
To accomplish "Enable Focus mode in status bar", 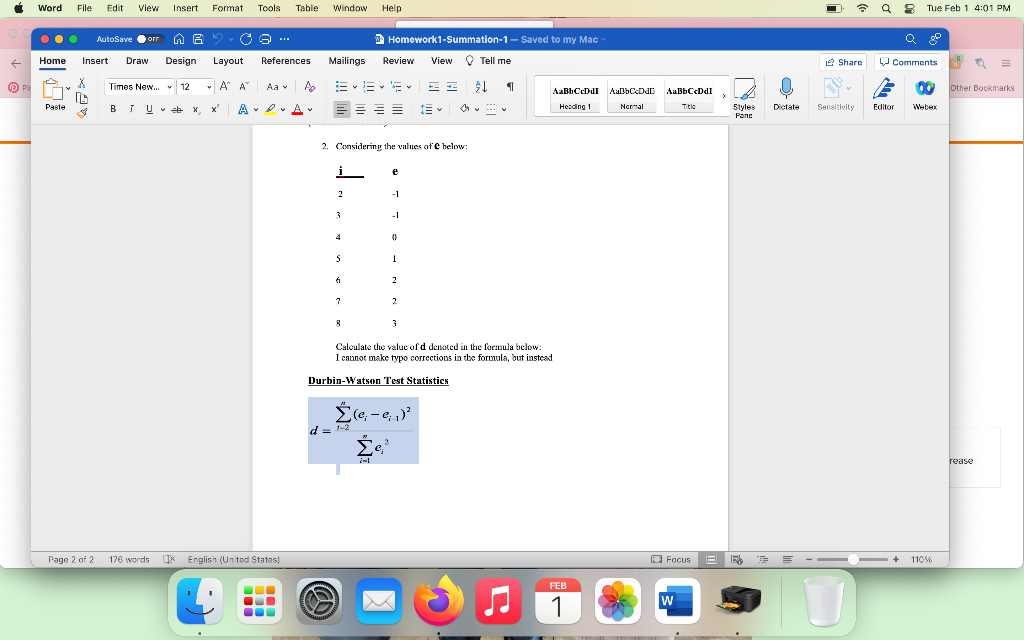I will (x=671, y=559).
